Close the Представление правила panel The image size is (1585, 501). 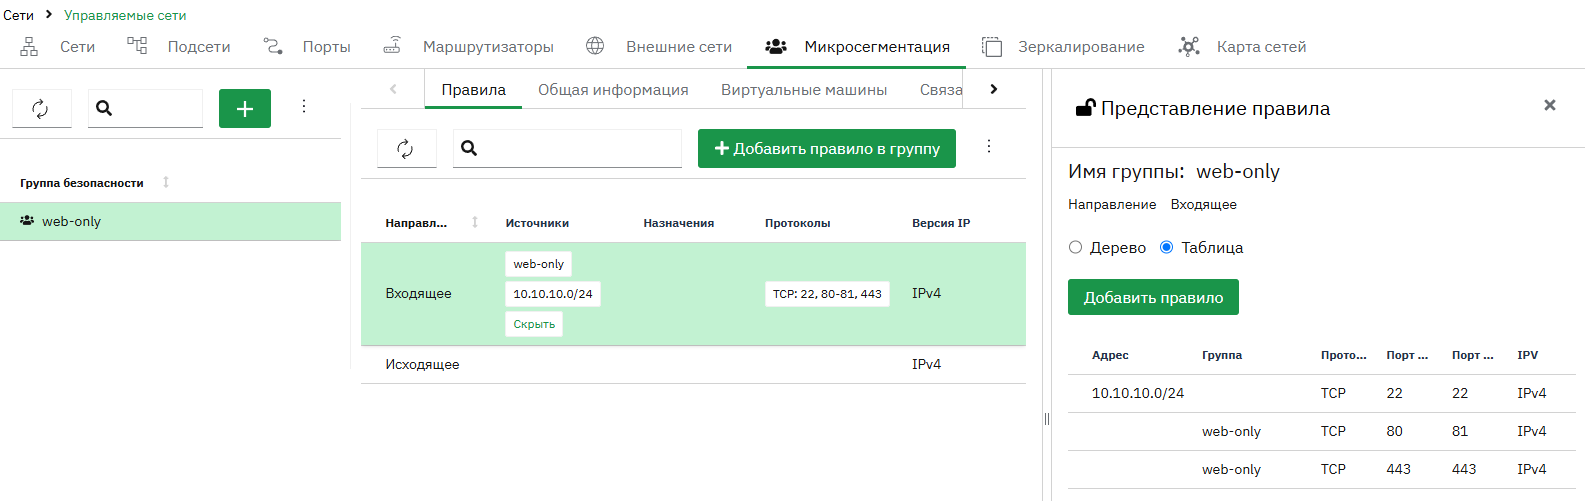click(1550, 105)
